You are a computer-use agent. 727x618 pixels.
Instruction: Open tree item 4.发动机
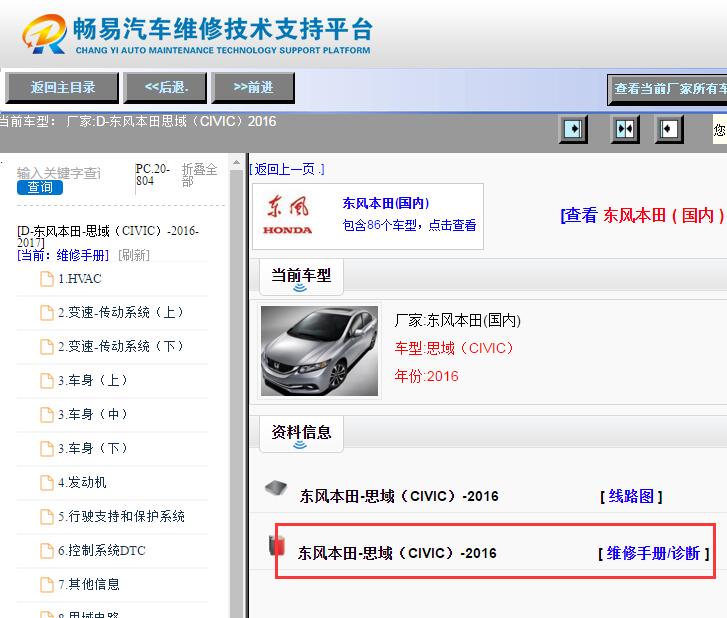coord(82,483)
